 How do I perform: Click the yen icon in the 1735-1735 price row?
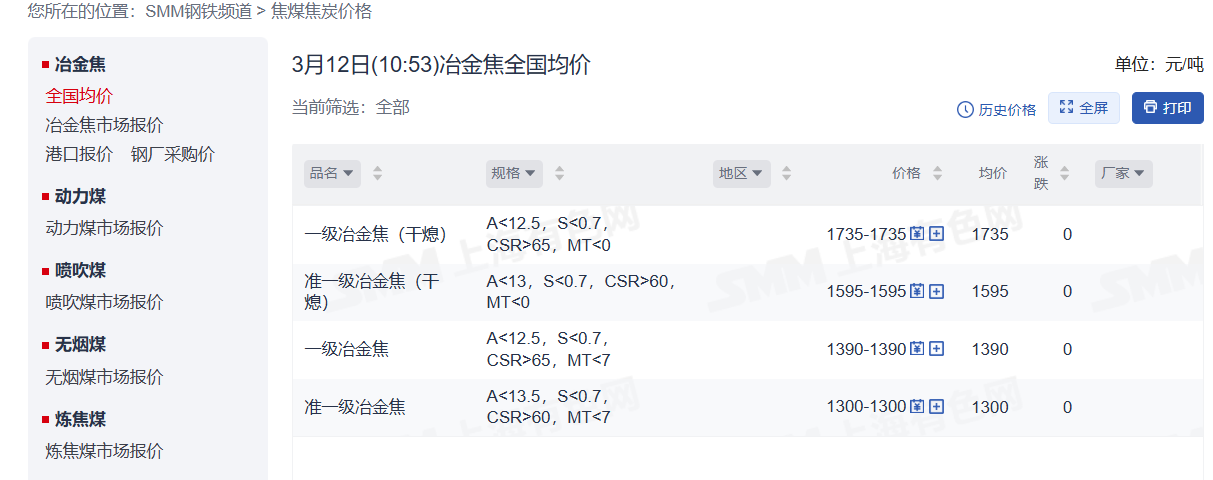pyautogui.click(x=917, y=234)
